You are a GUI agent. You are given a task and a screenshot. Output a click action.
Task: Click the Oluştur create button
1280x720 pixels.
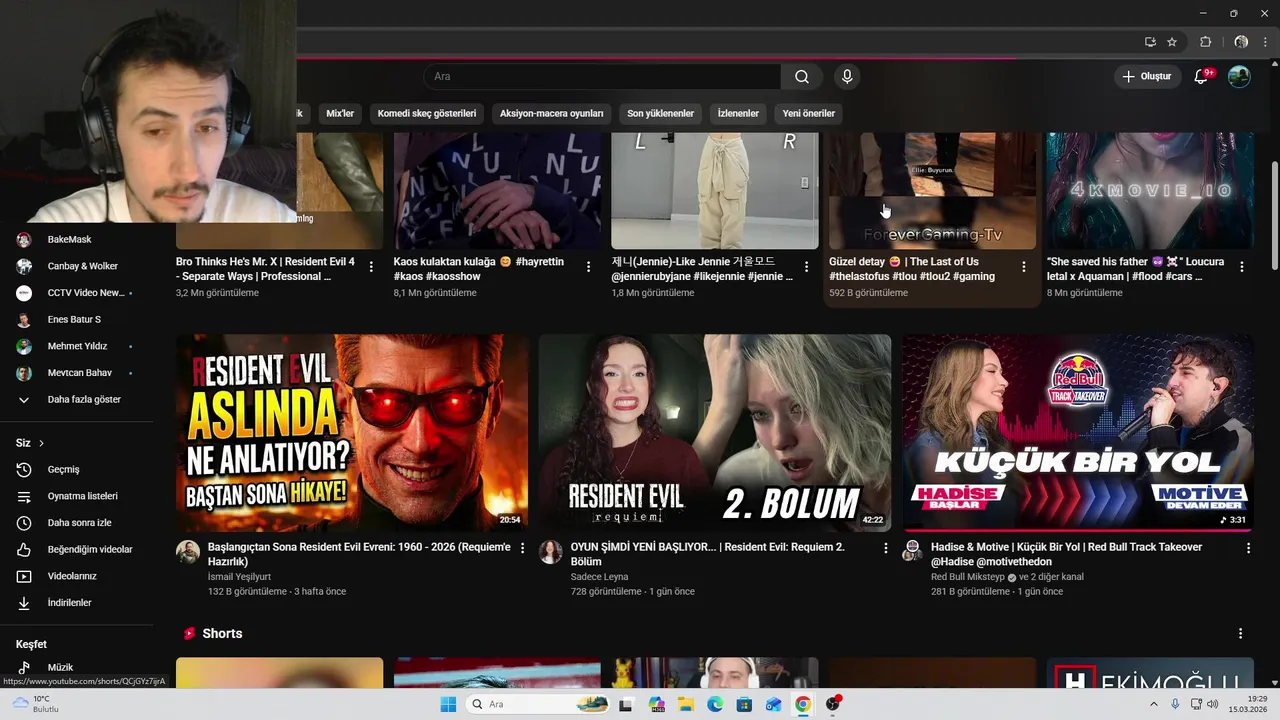1148,77
